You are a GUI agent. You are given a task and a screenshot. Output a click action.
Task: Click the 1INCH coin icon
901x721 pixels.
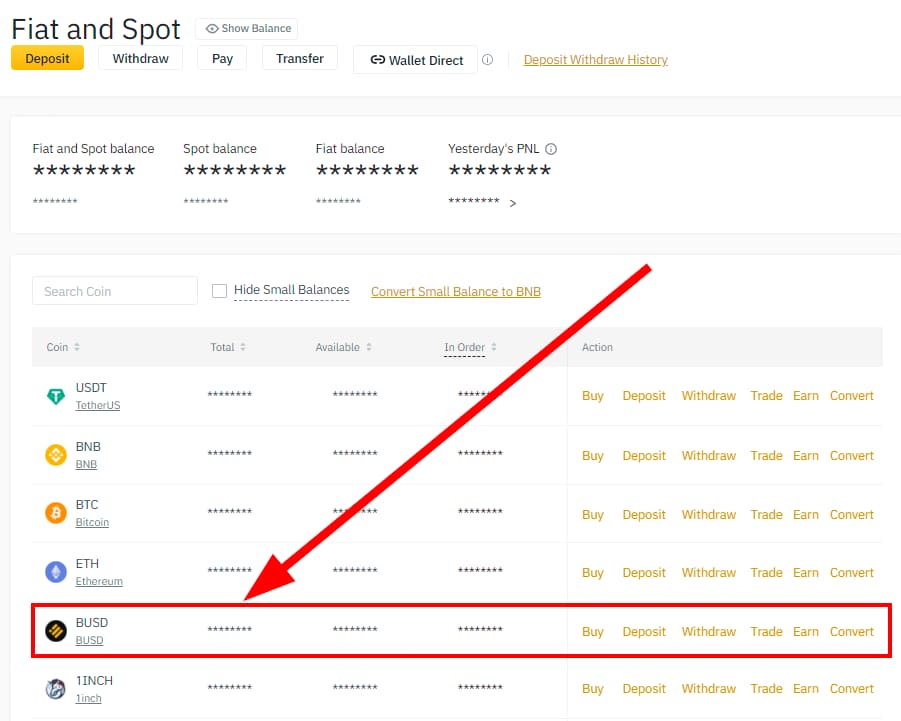pos(56,688)
